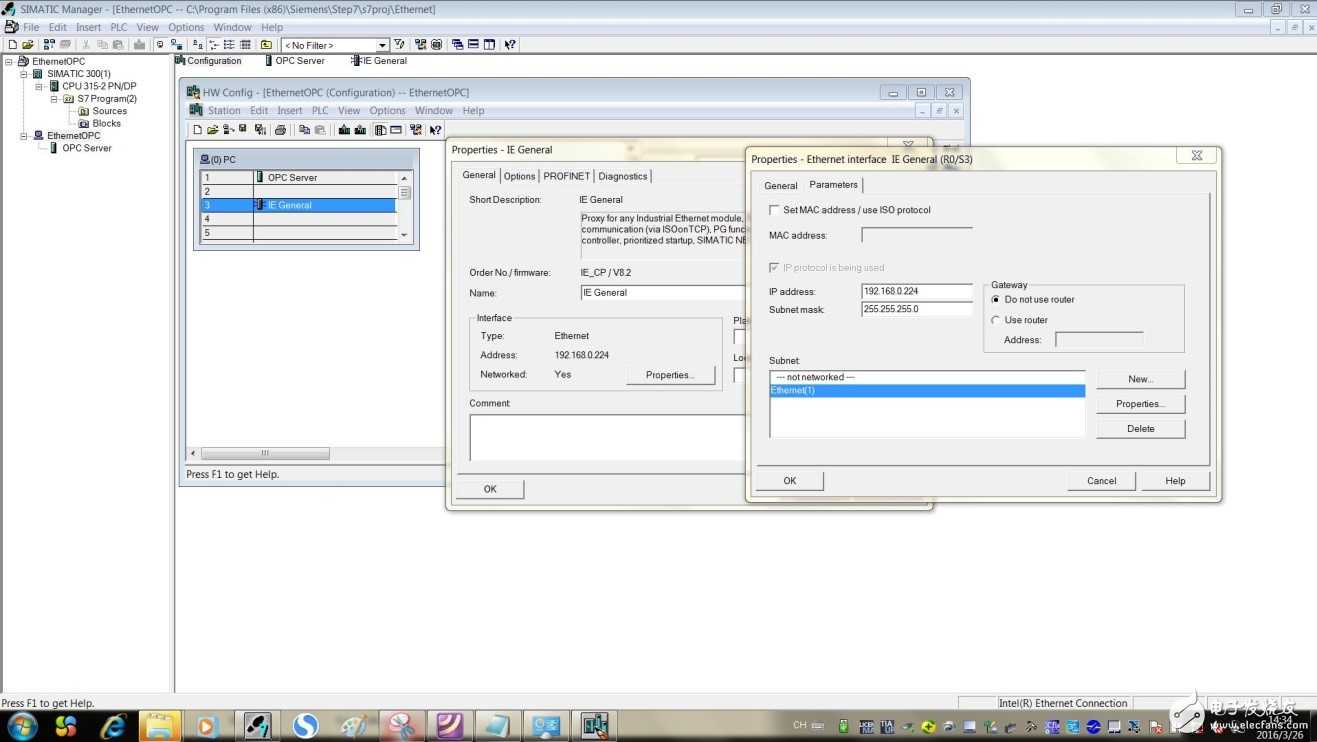Image resolution: width=1317 pixels, height=742 pixels.
Task: Select the IE General object in the project pane
Action: click(378, 61)
